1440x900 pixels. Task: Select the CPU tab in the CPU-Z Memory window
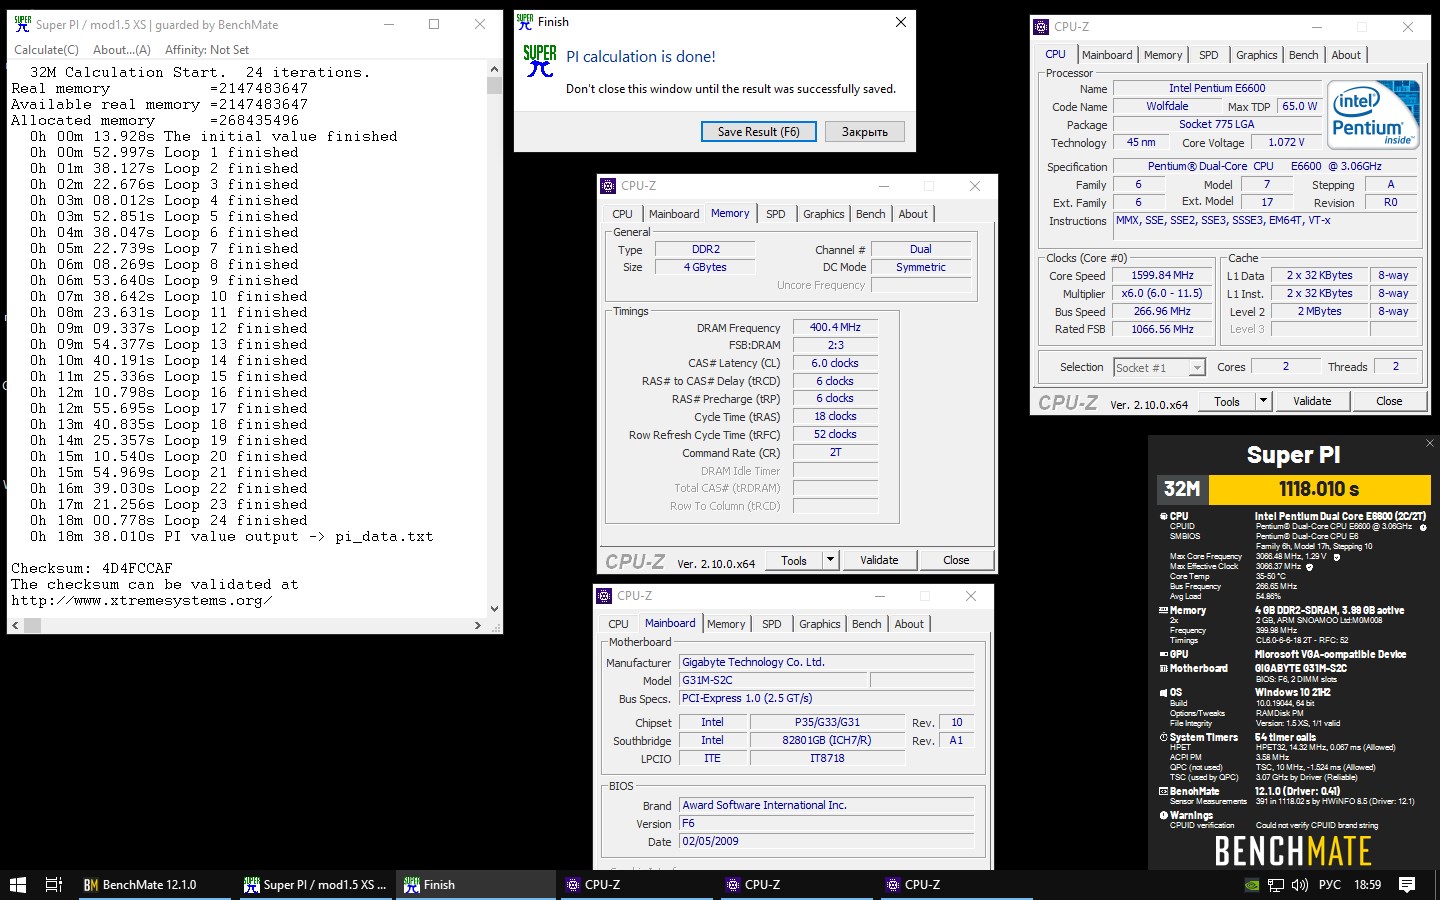[x=622, y=214]
